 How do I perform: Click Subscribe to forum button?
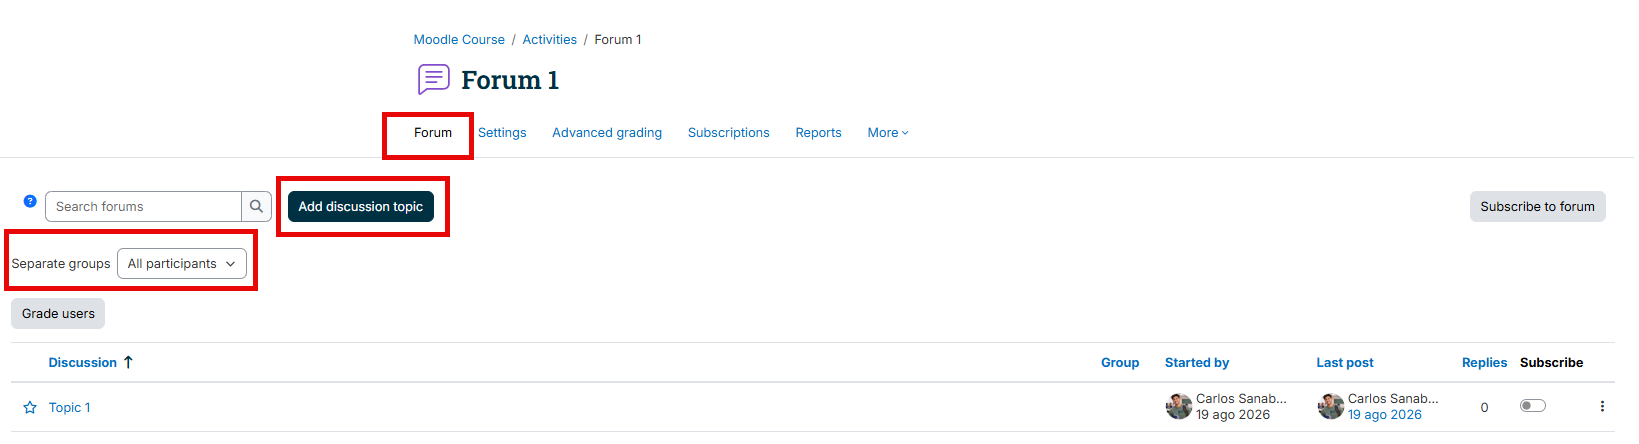point(1537,207)
